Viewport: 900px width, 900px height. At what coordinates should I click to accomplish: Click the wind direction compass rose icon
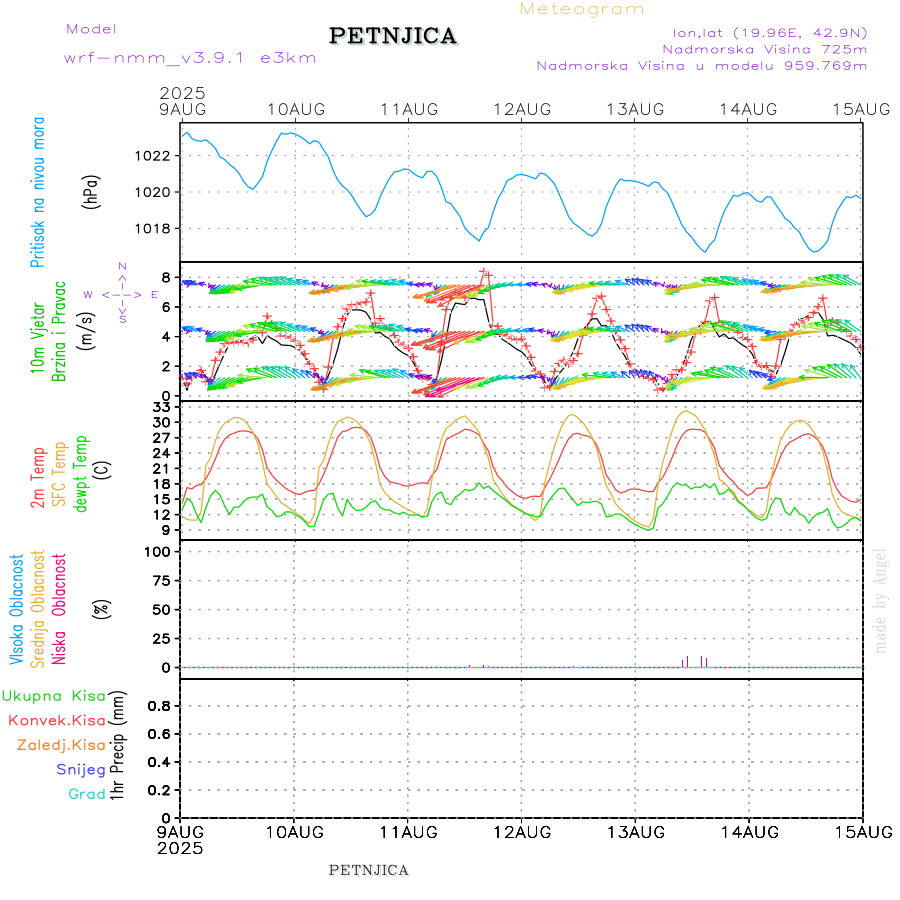pos(121,293)
